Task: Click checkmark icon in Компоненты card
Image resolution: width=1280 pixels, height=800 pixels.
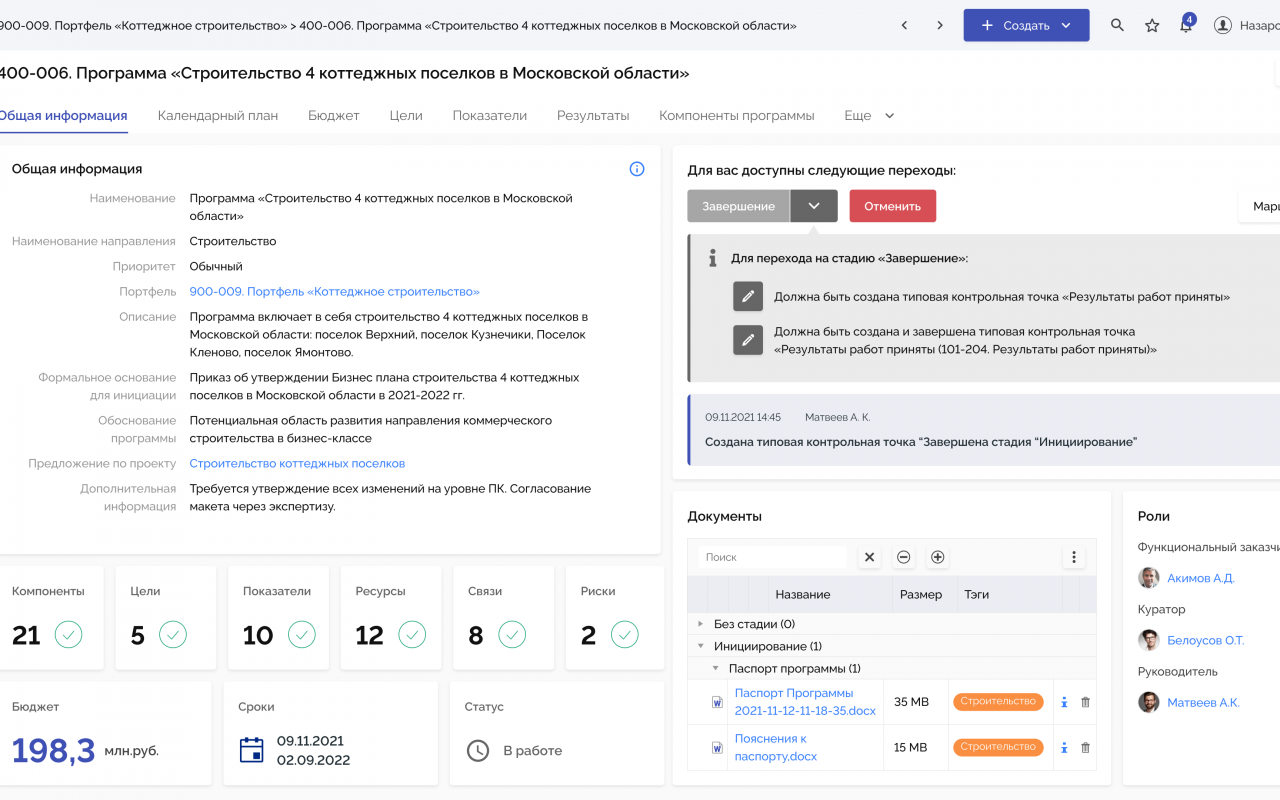Action: click(69, 634)
